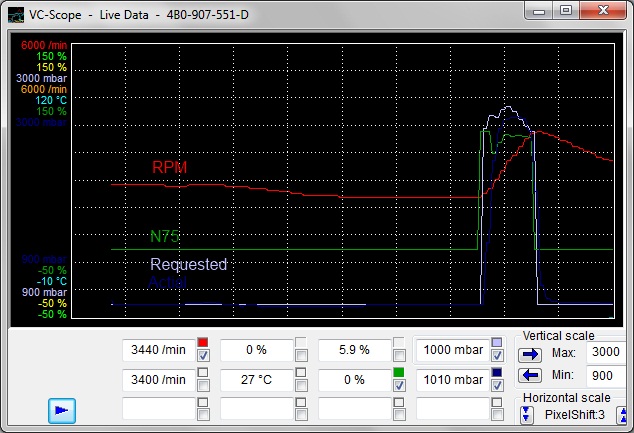Click the green color swatch beside 0 %
The image size is (634, 433).
coord(399,372)
